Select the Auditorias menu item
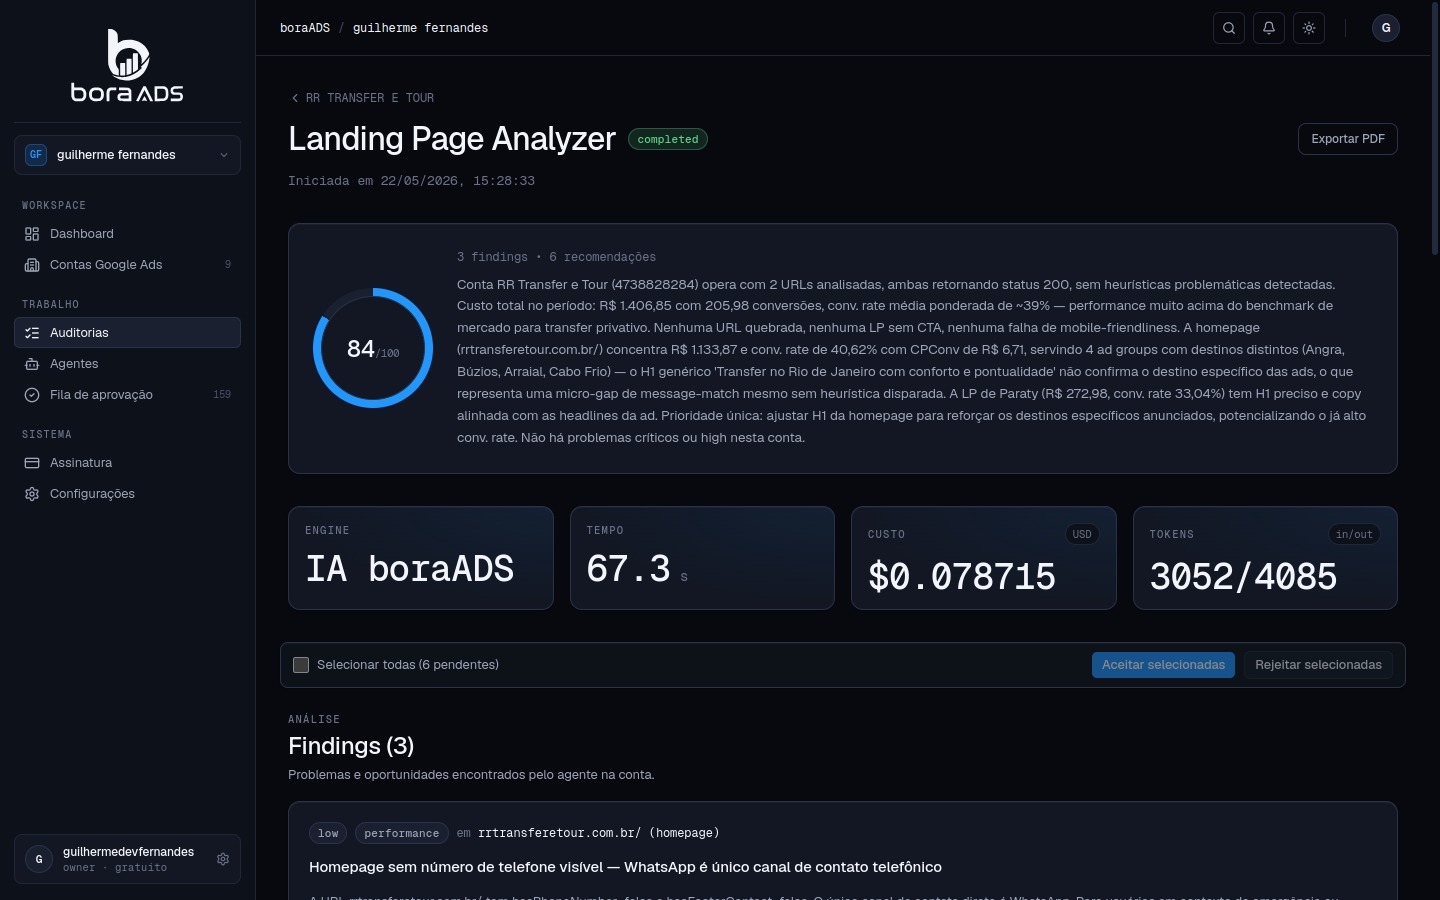Image resolution: width=1440 pixels, height=900 pixels. [127, 333]
